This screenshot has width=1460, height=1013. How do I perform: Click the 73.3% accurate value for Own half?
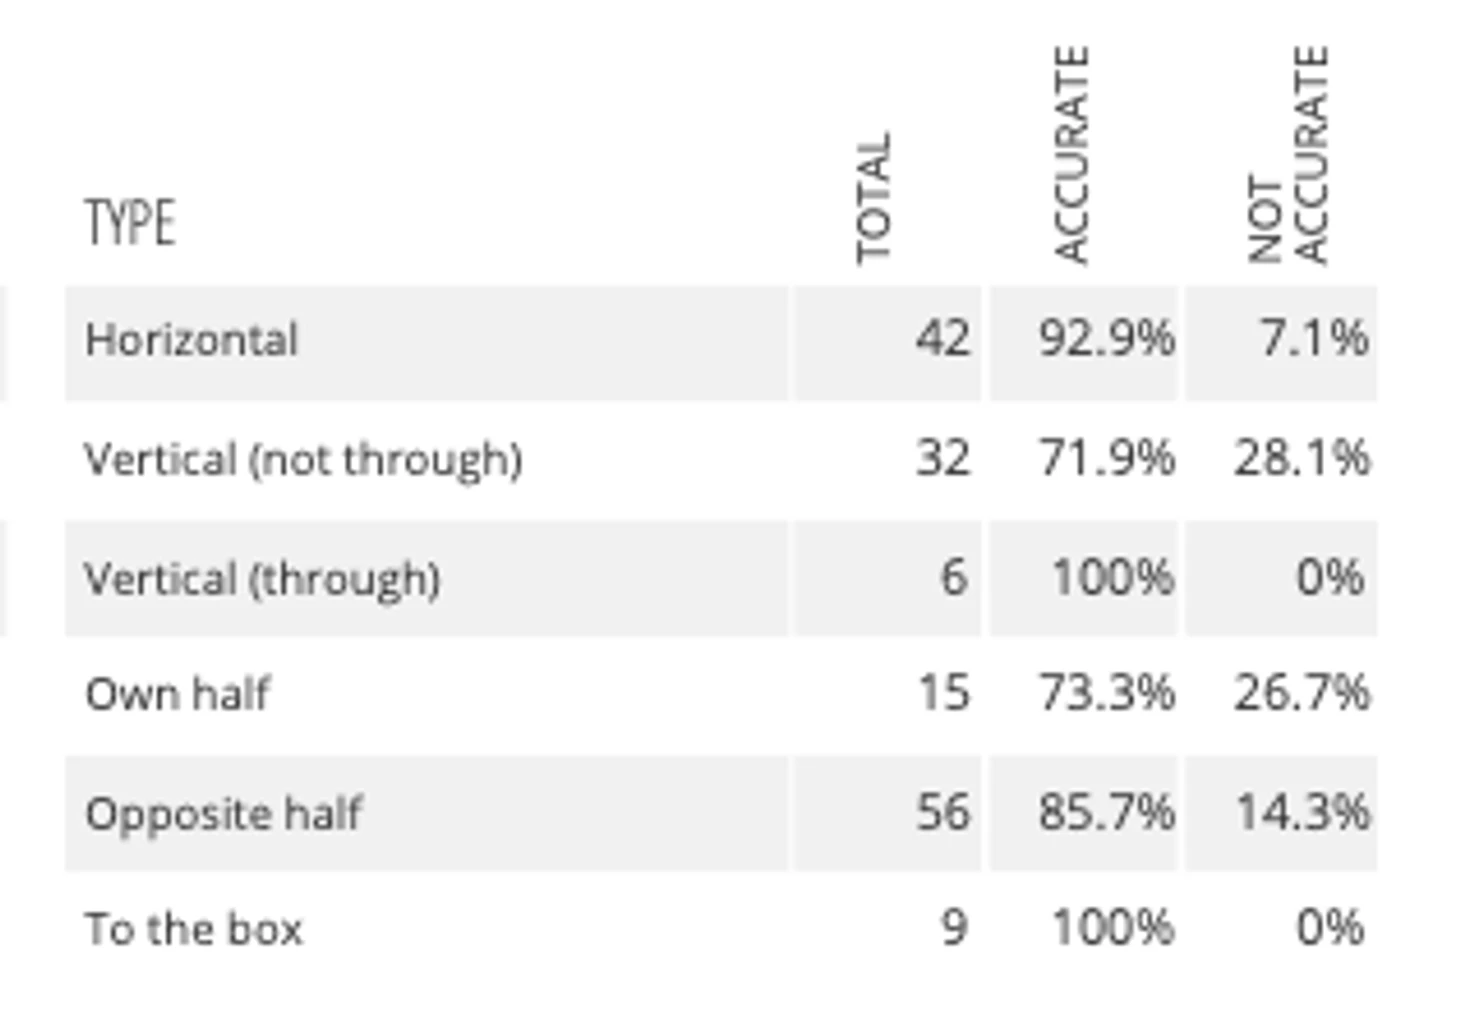1106,693
